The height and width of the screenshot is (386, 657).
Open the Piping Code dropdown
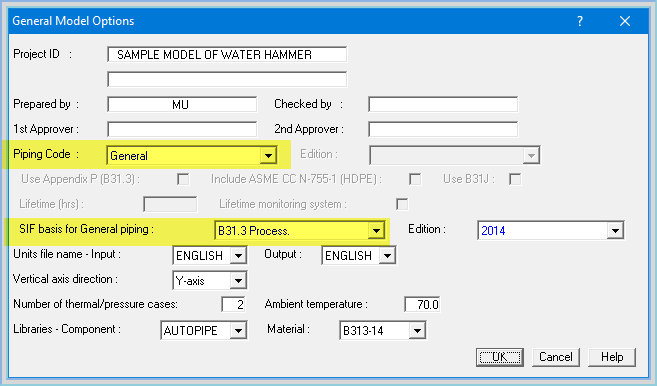tap(268, 155)
